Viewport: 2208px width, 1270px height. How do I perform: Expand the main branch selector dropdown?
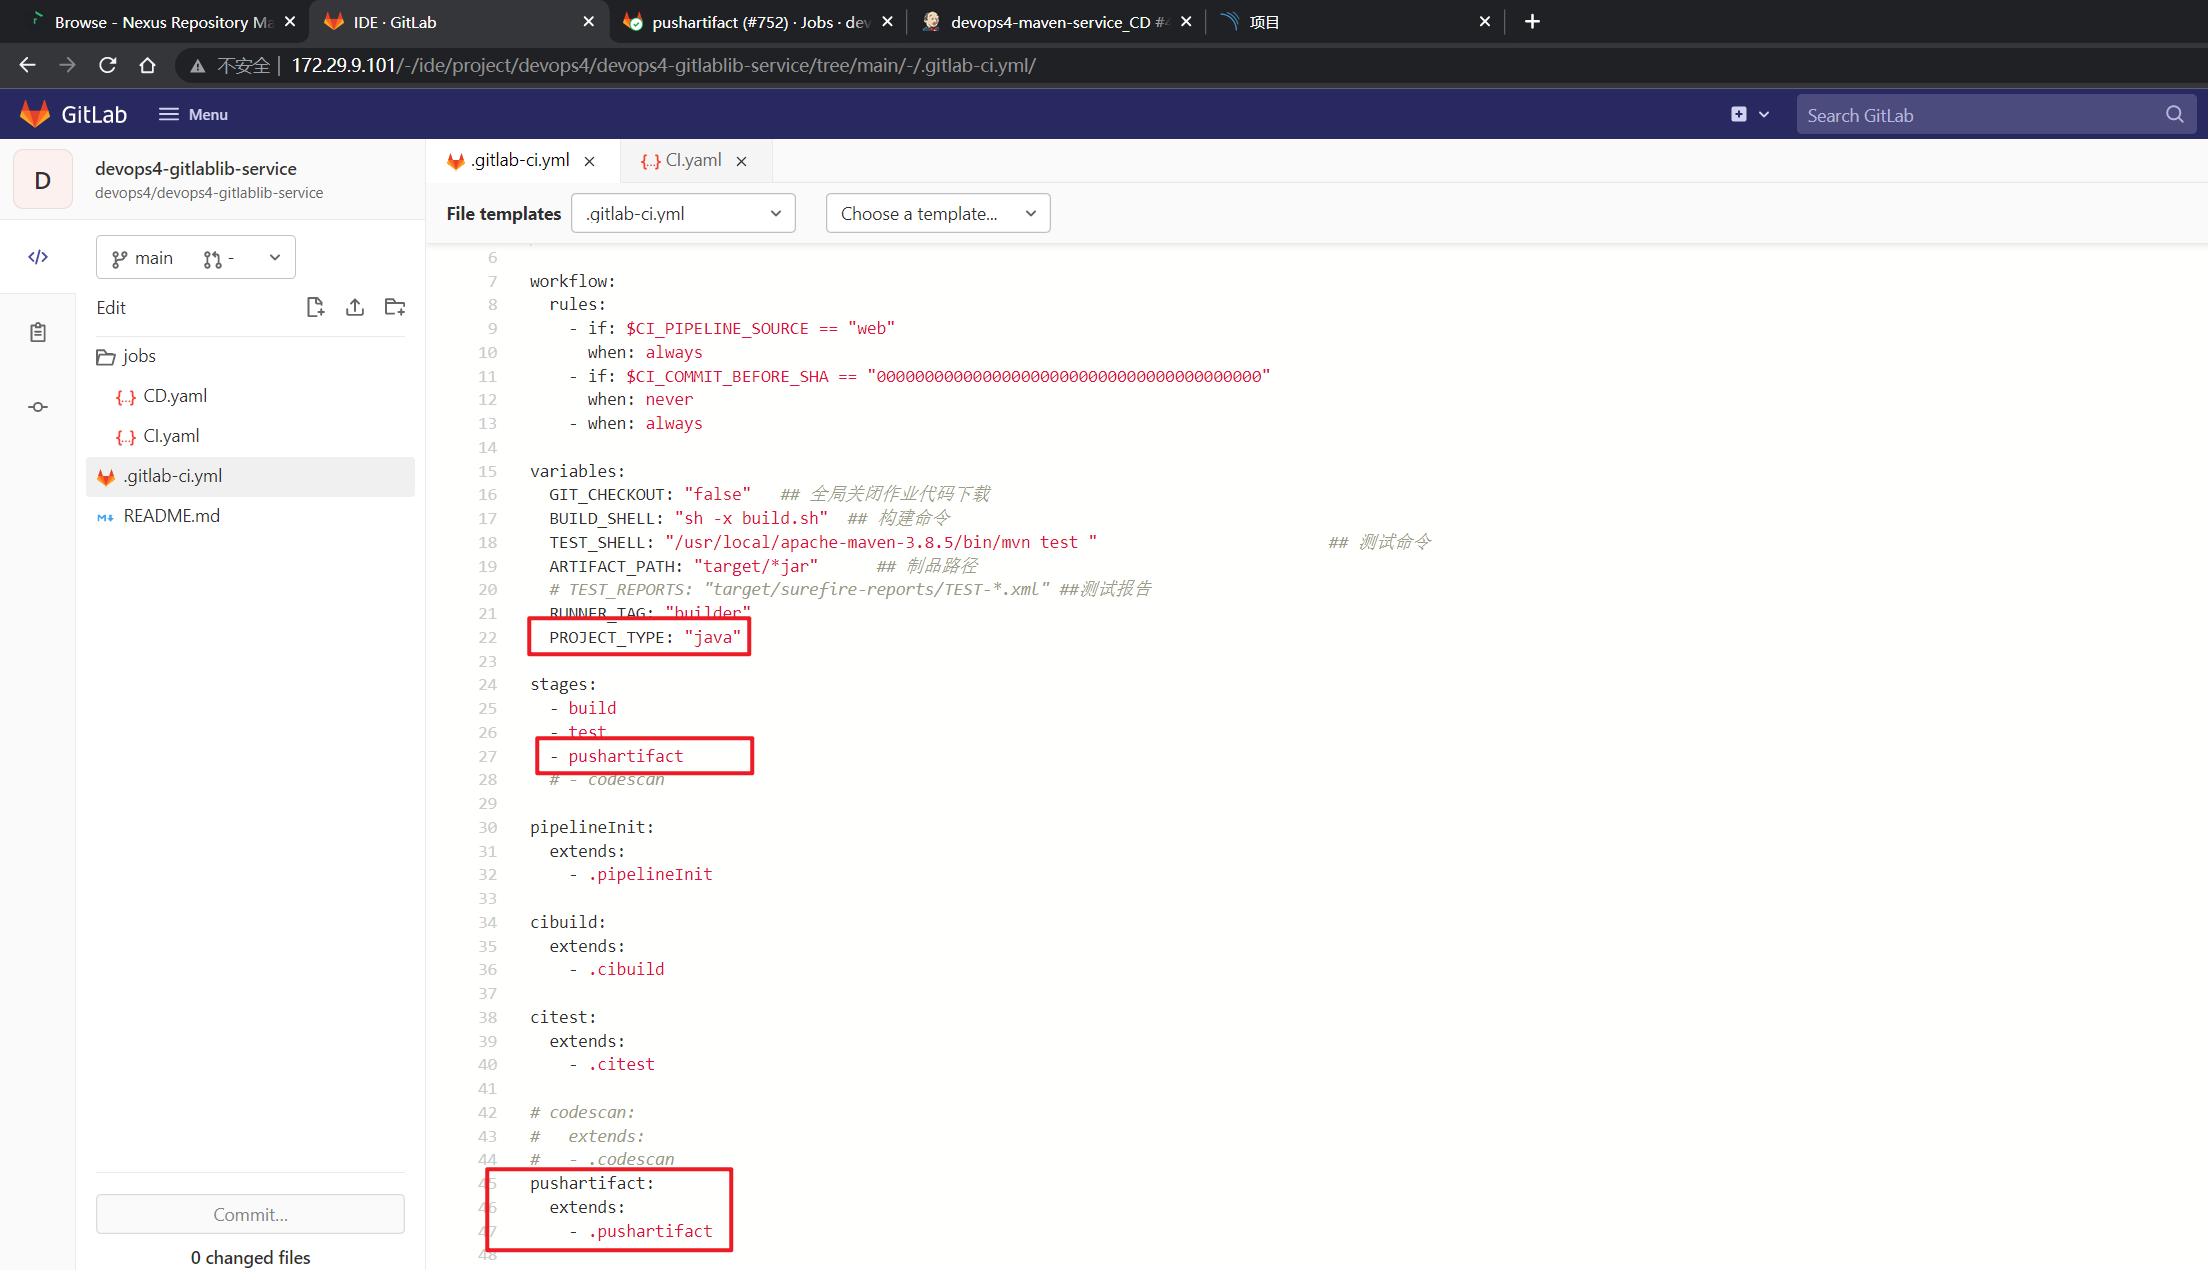196,258
